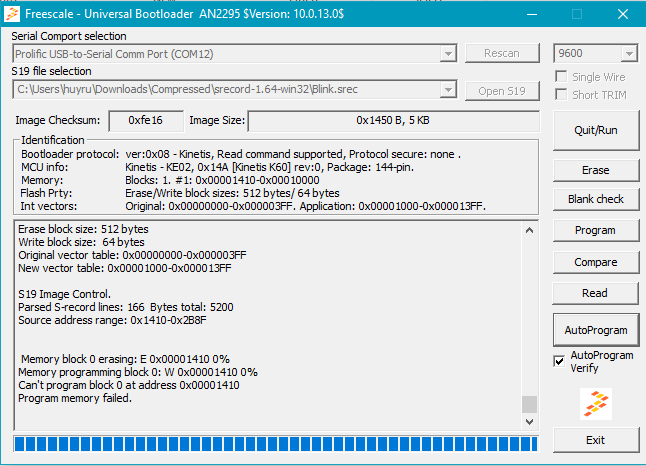This screenshot has height=466, width=646.
Task: Click the Open S19 button
Action: click(502, 91)
